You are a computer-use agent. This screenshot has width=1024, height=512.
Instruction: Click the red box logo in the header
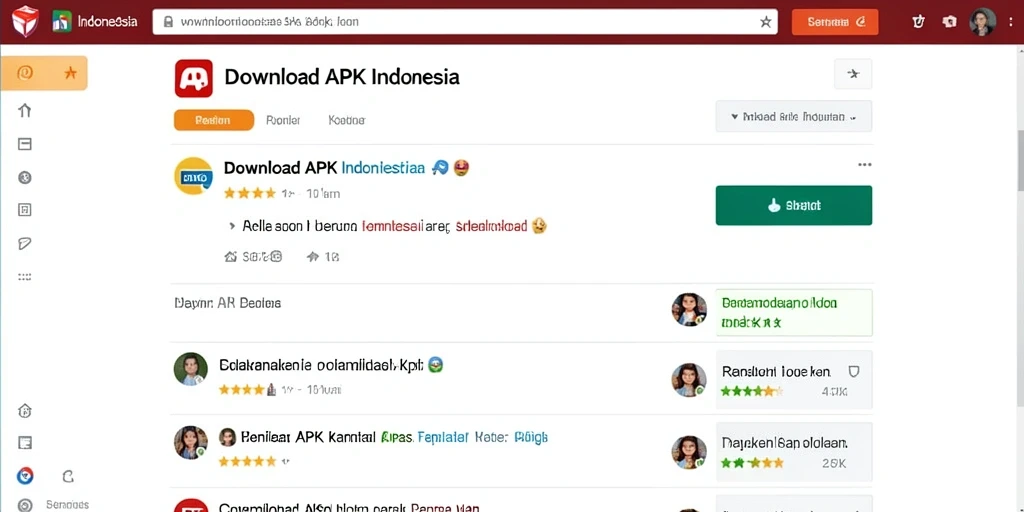[25, 21]
